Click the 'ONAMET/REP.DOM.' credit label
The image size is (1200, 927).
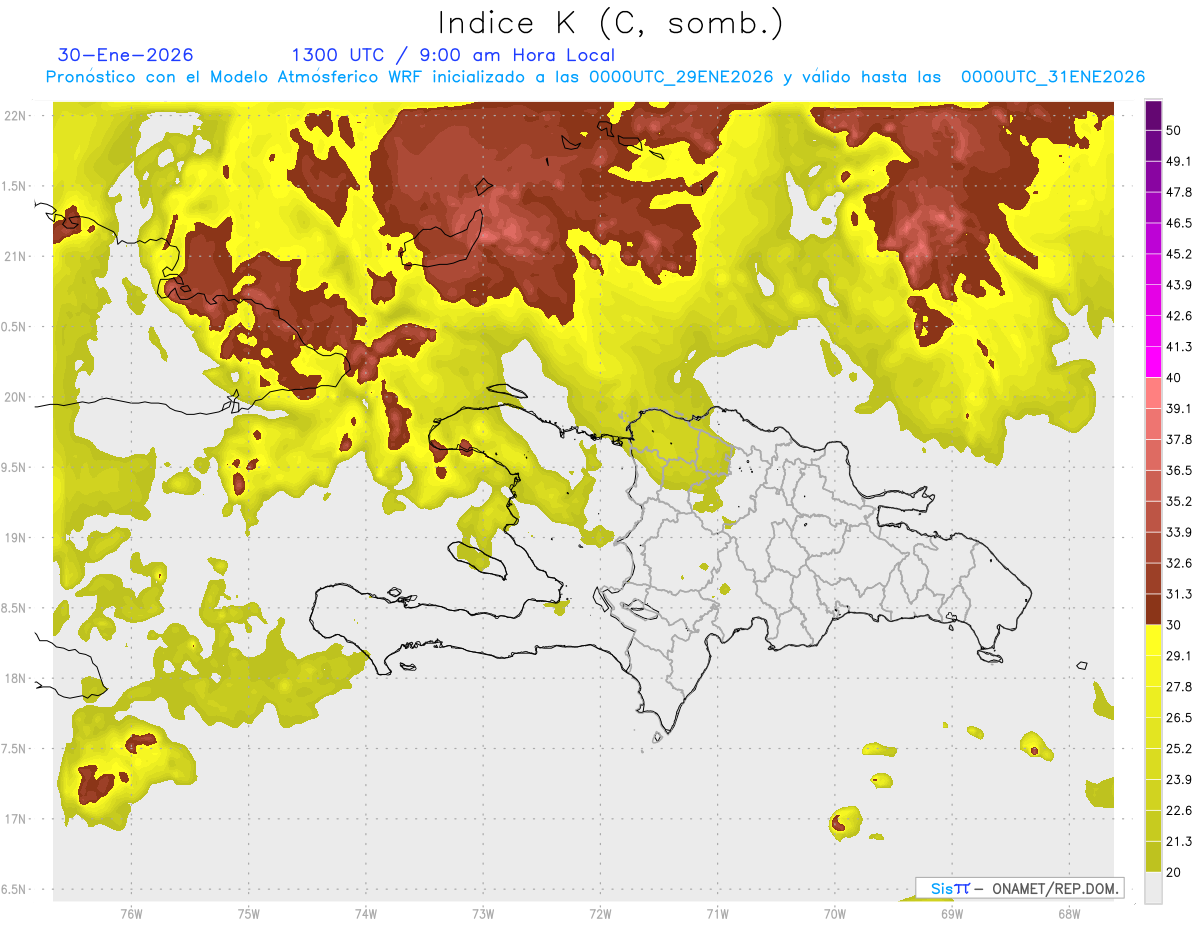[1054, 888]
